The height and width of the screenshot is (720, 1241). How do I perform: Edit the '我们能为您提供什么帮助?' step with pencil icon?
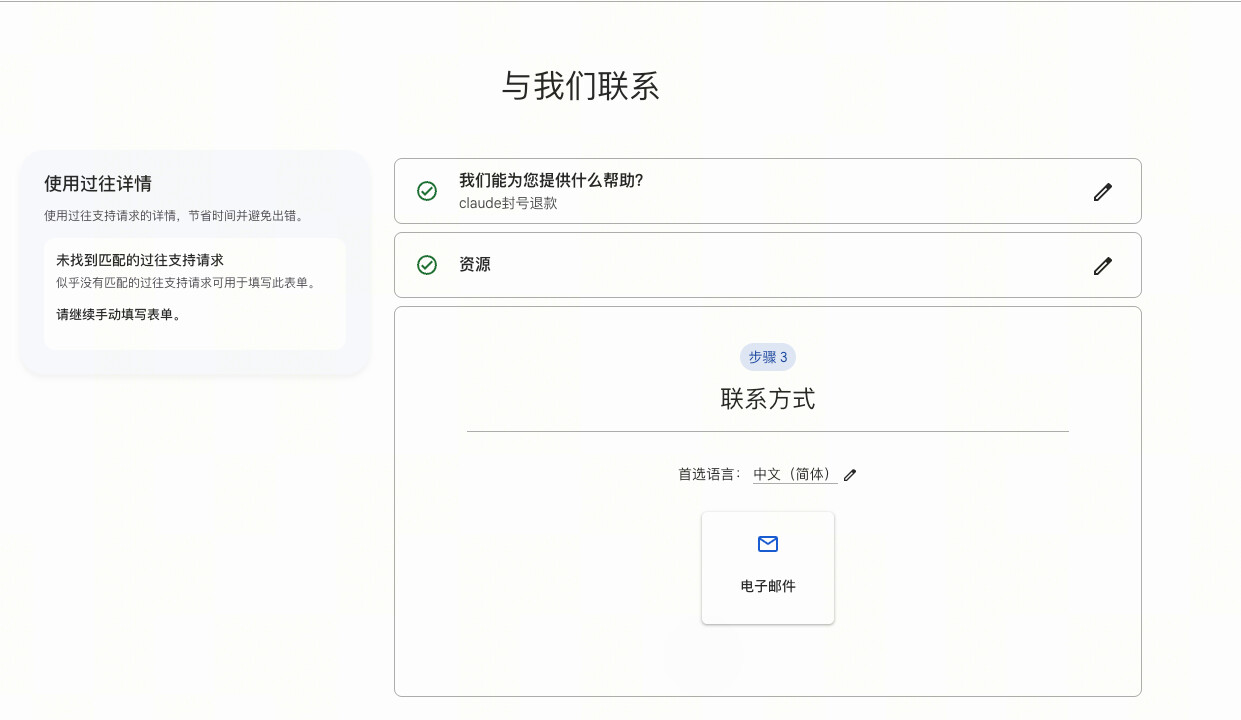(1102, 191)
